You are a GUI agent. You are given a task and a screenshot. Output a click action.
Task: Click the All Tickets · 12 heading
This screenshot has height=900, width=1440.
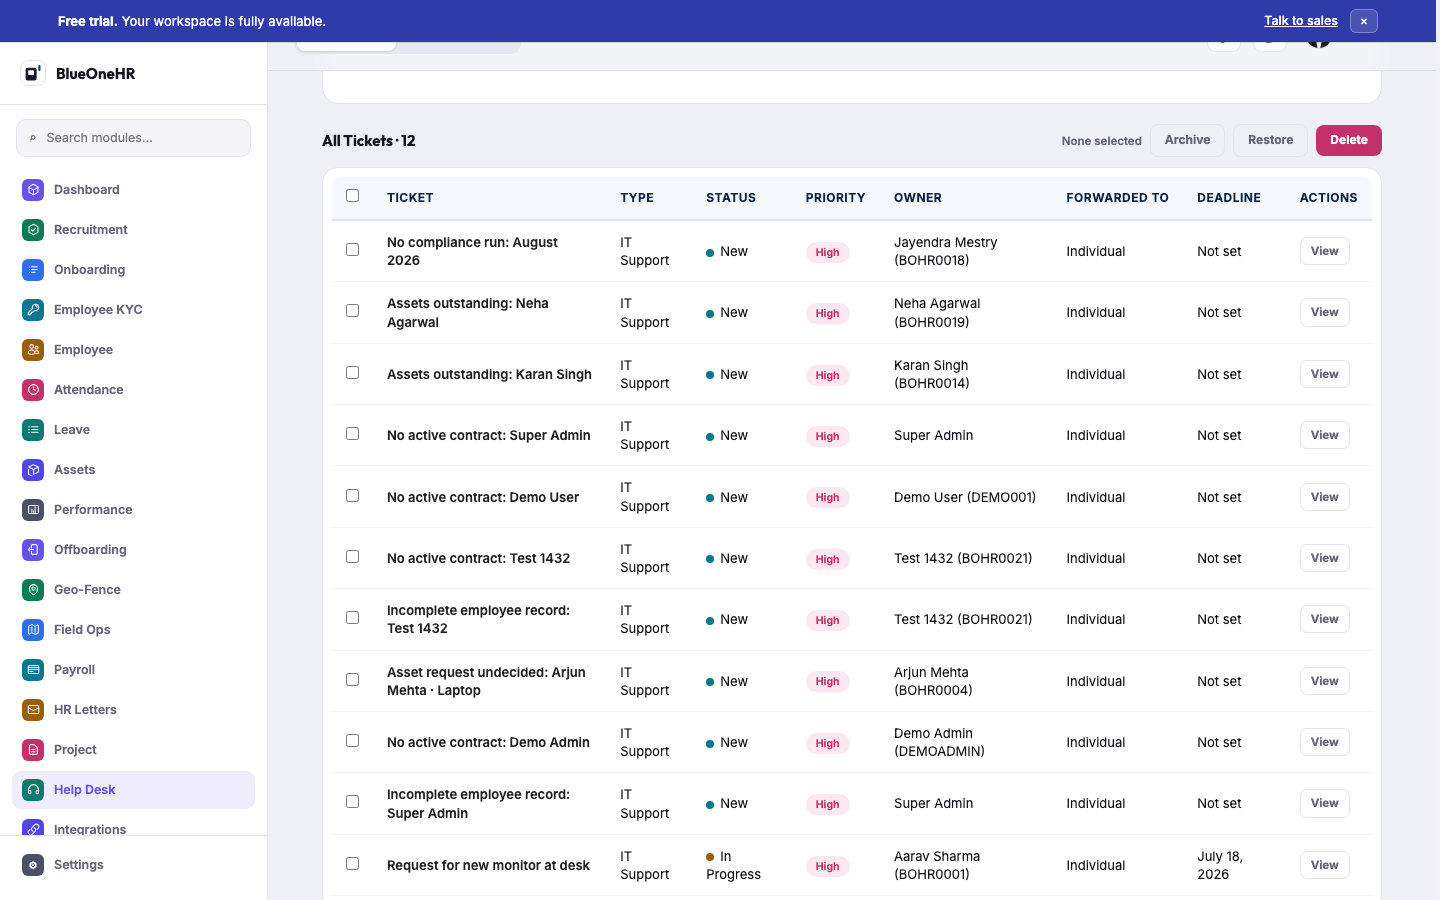(369, 141)
